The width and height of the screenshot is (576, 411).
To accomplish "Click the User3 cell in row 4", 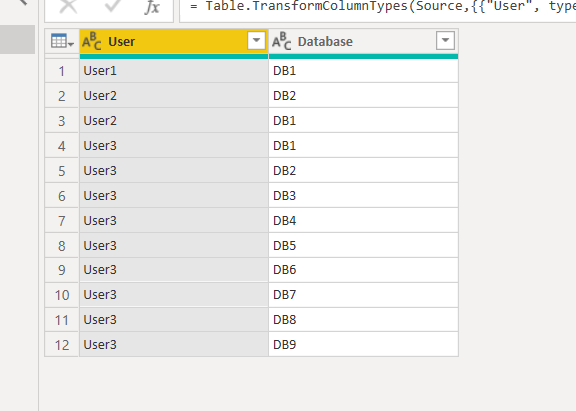I will (x=174, y=146).
